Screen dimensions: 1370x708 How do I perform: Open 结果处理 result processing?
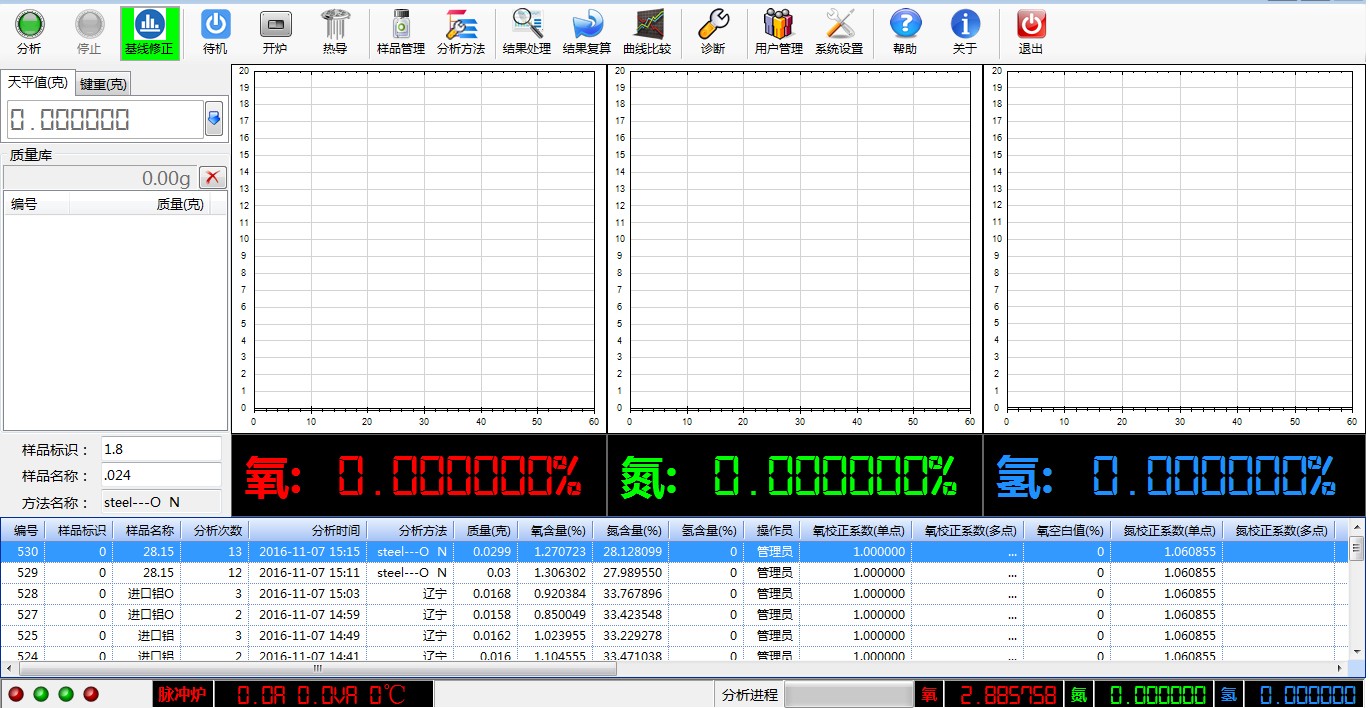[526, 32]
